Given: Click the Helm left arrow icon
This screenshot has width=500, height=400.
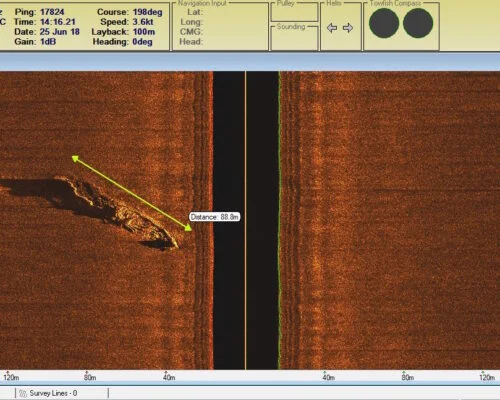Looking at the screenshot, I should click(x=332, y=28).
